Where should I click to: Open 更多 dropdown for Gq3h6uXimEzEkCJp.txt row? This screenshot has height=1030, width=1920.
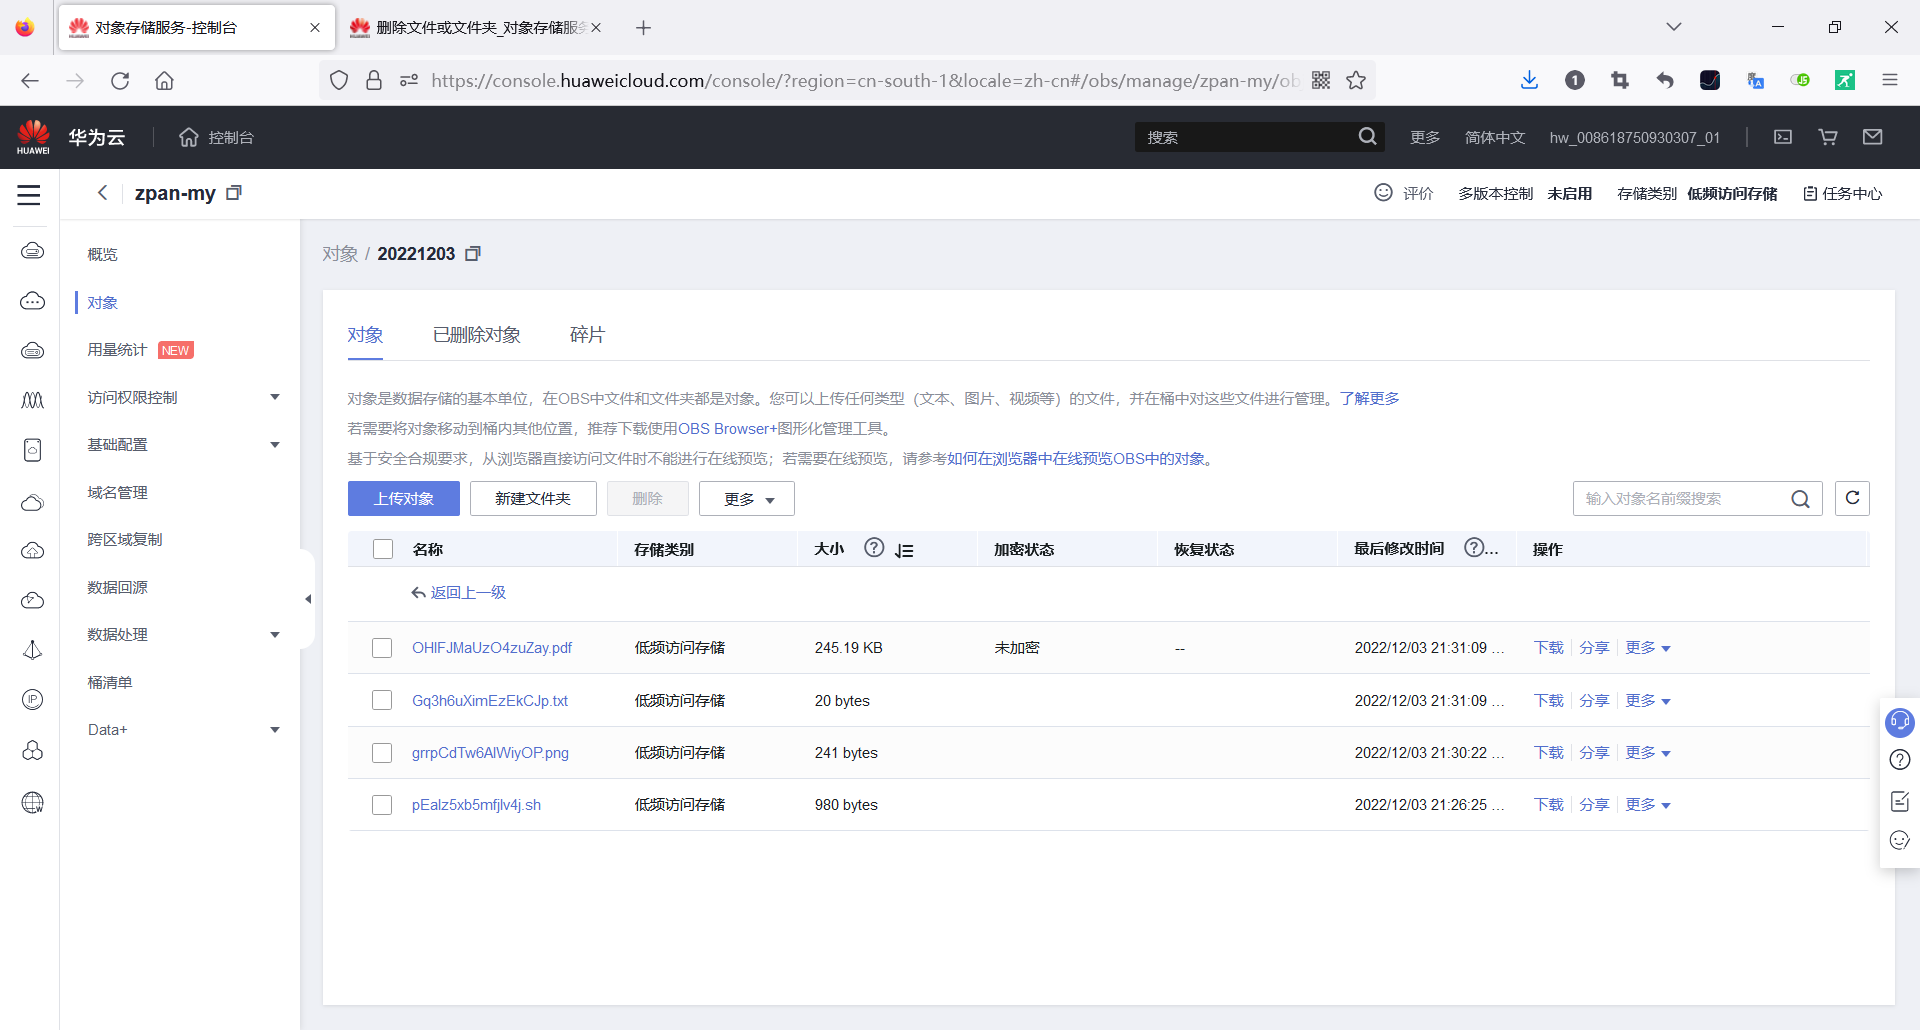(x=1648, y=700)
